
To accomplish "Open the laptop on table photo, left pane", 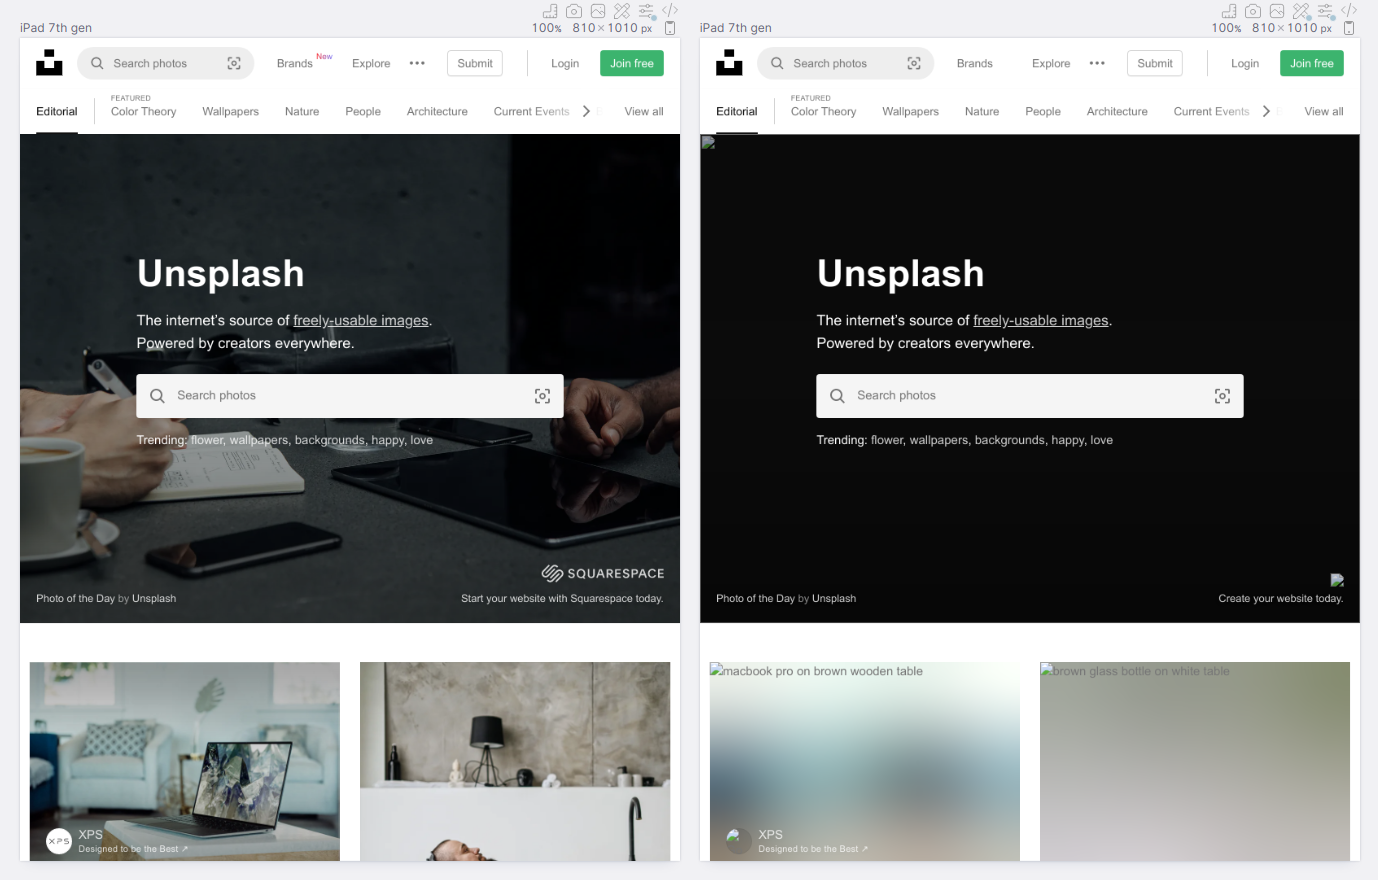I will pyautogui.click(x=185, y=761).
